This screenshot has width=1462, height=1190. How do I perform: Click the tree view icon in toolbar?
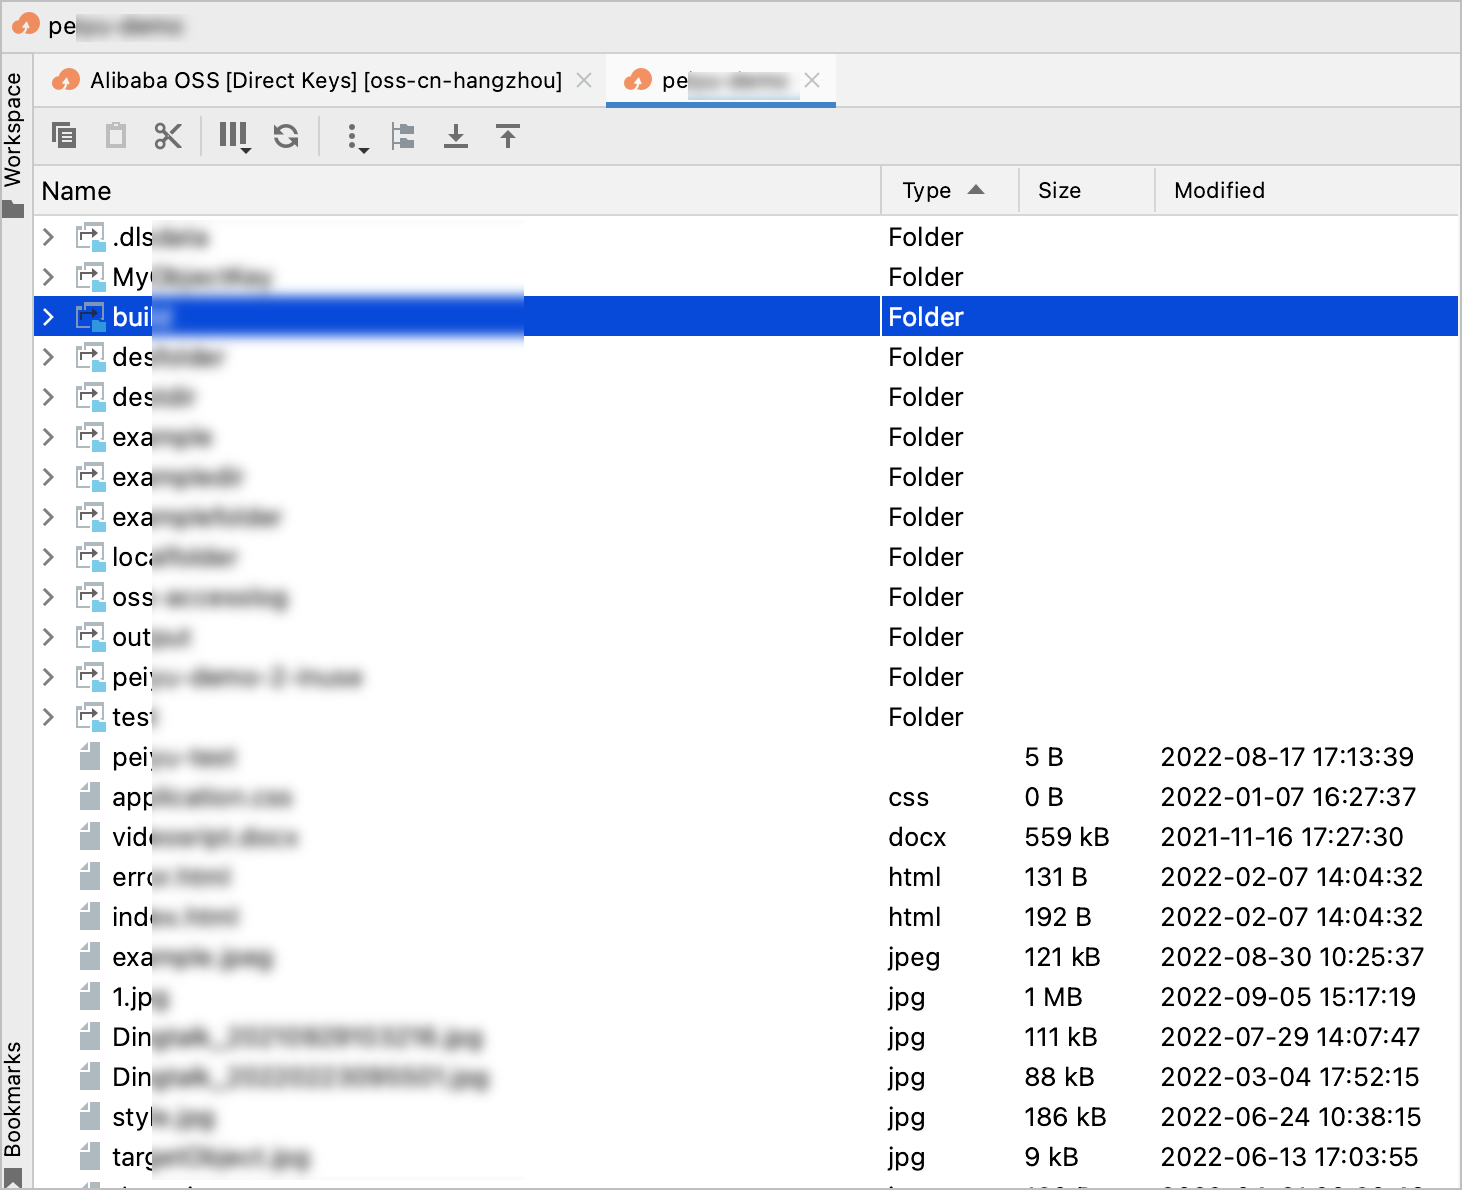(x=404, y=136)
